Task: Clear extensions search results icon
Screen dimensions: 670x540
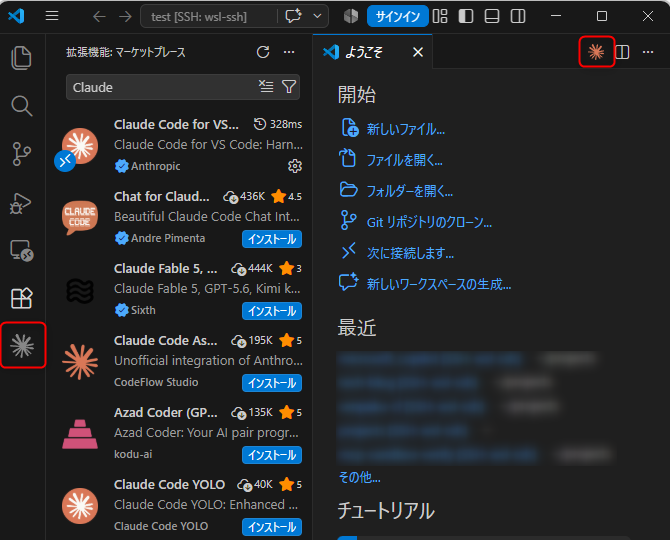Action: point(266,87)
